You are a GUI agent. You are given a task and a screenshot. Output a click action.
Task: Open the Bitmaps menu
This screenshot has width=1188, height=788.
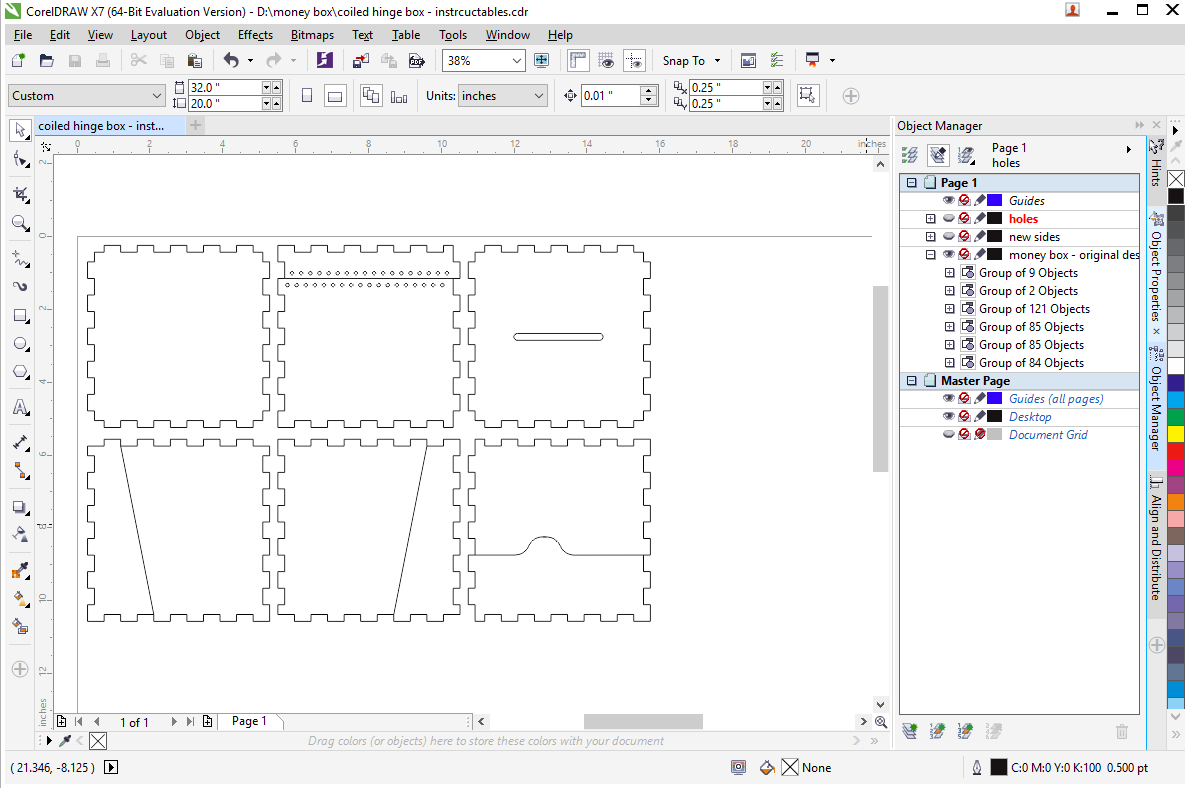pyautogui.click(x=312, y=35)
